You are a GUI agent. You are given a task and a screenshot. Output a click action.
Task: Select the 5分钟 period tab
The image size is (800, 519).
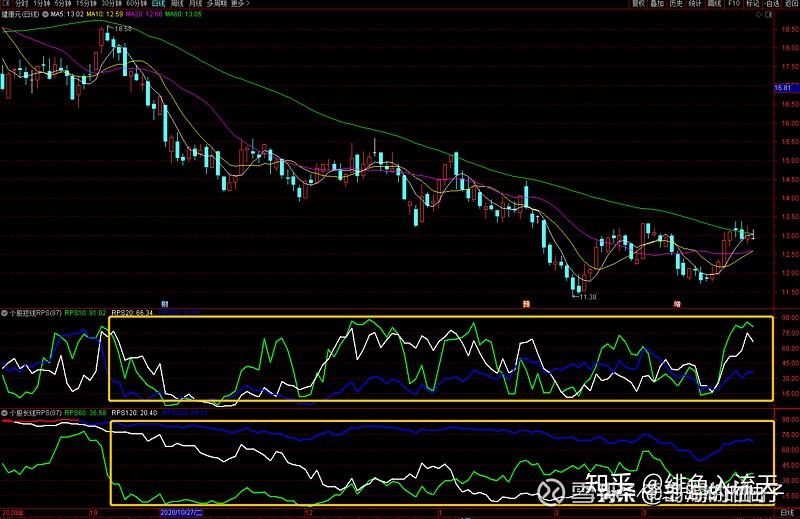point(63,3)
